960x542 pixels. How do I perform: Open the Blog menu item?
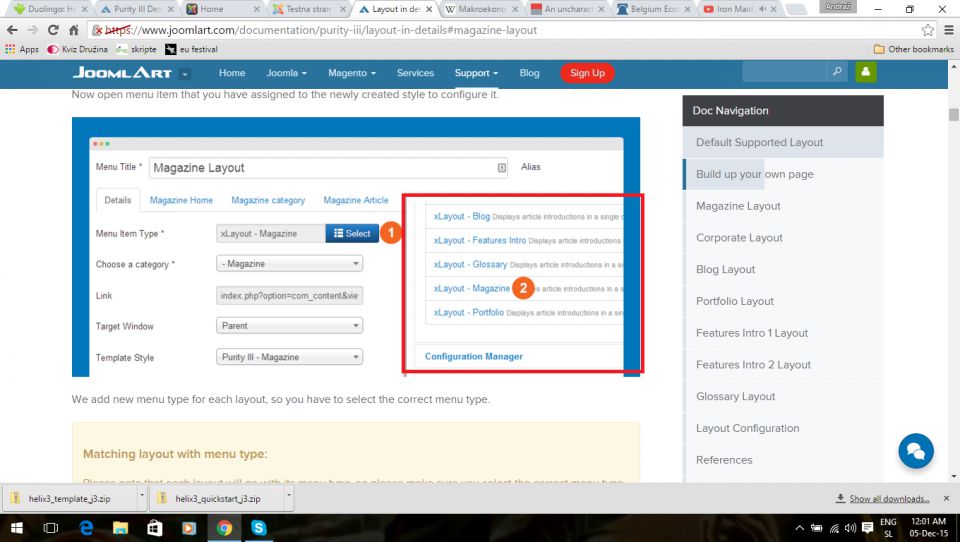530,73
